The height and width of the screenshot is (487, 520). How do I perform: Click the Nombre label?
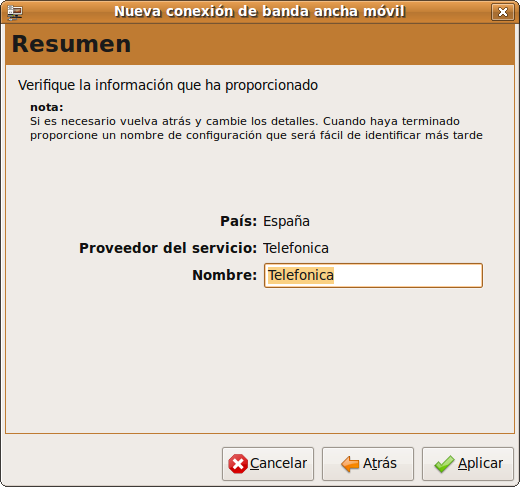coord(225,275)
